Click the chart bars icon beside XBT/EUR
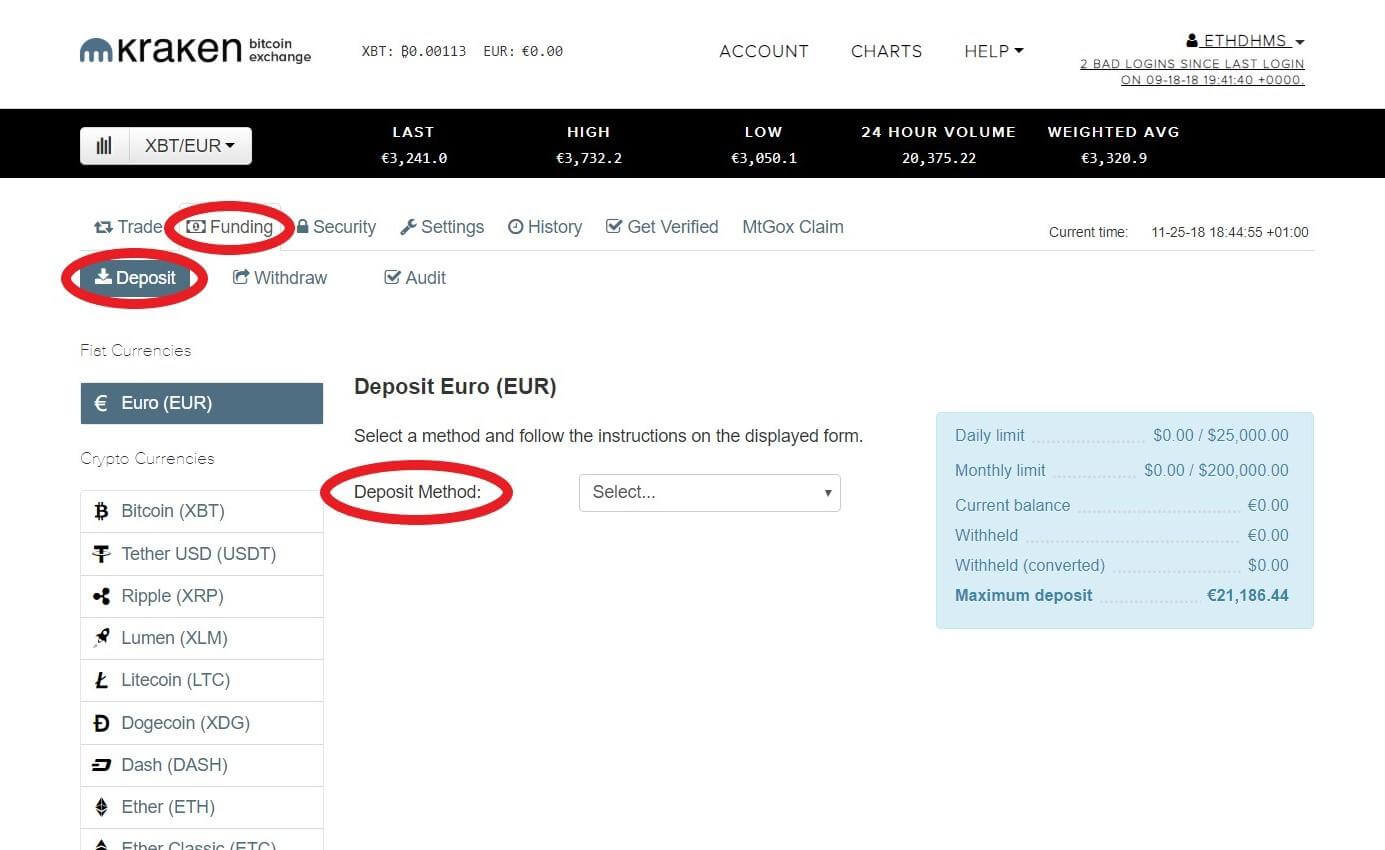Image resolution: width=1385 pixels, height=850 pixels. (105, 146)
